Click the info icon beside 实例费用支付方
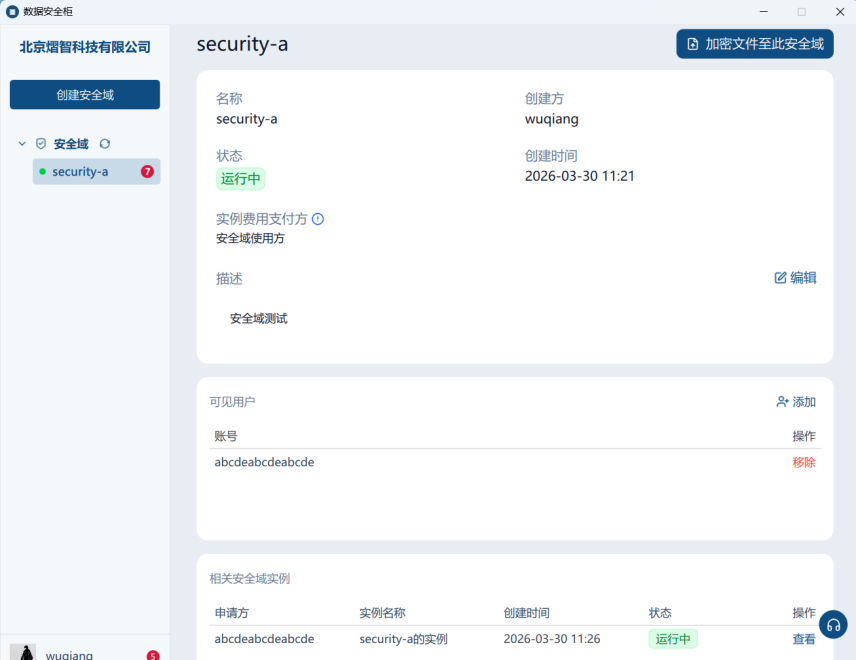The image size is (856, 660). (318, 219)
